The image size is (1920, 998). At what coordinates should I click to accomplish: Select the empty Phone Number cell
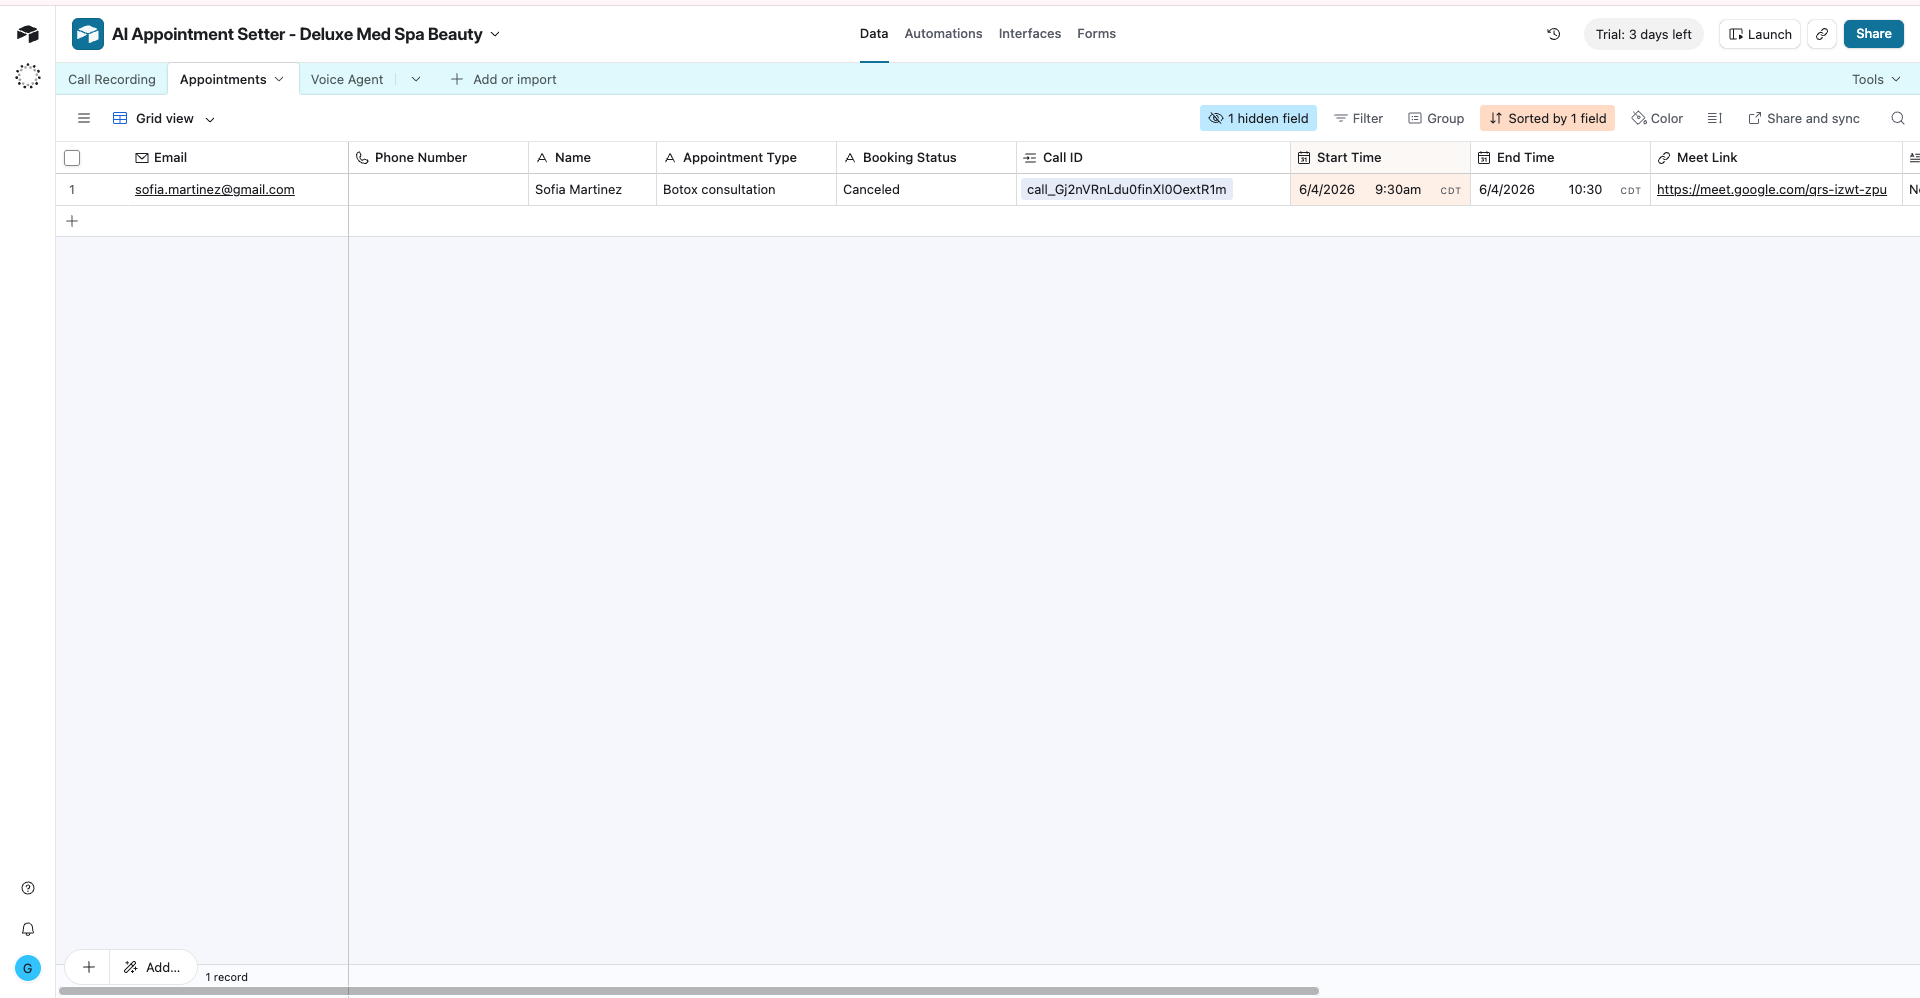pos(438,189)
